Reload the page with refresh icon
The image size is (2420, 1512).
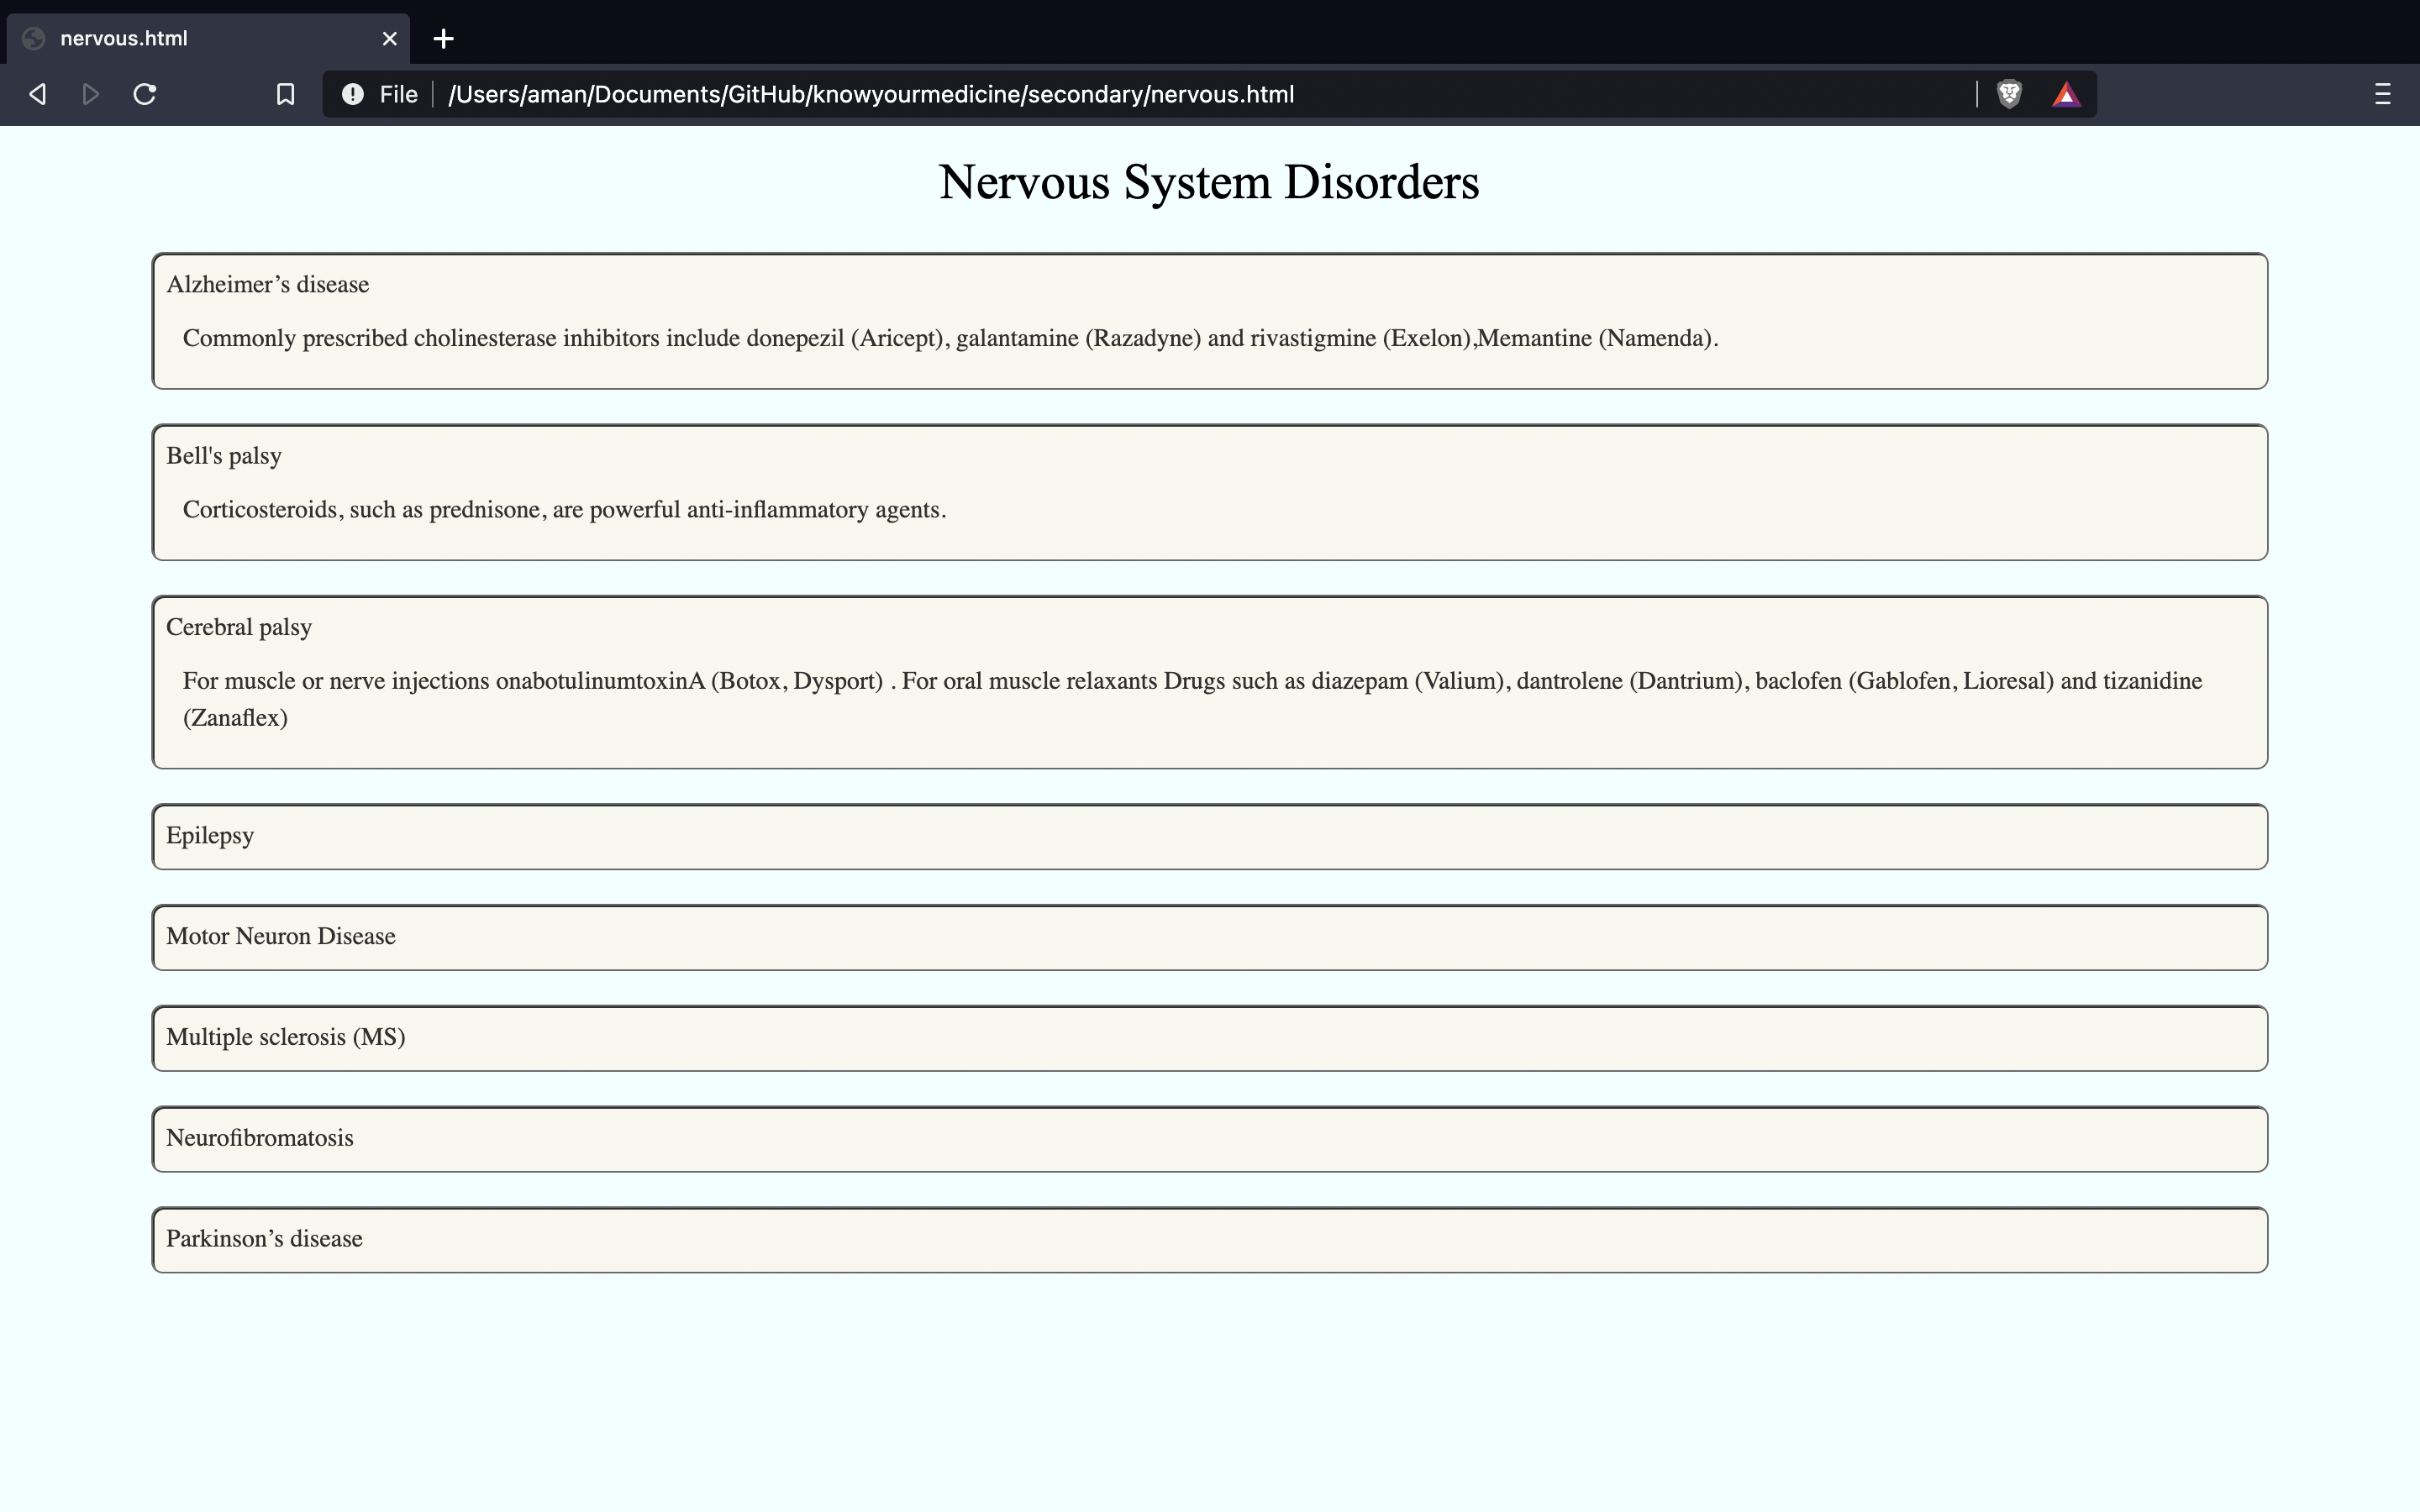(145, 94)
